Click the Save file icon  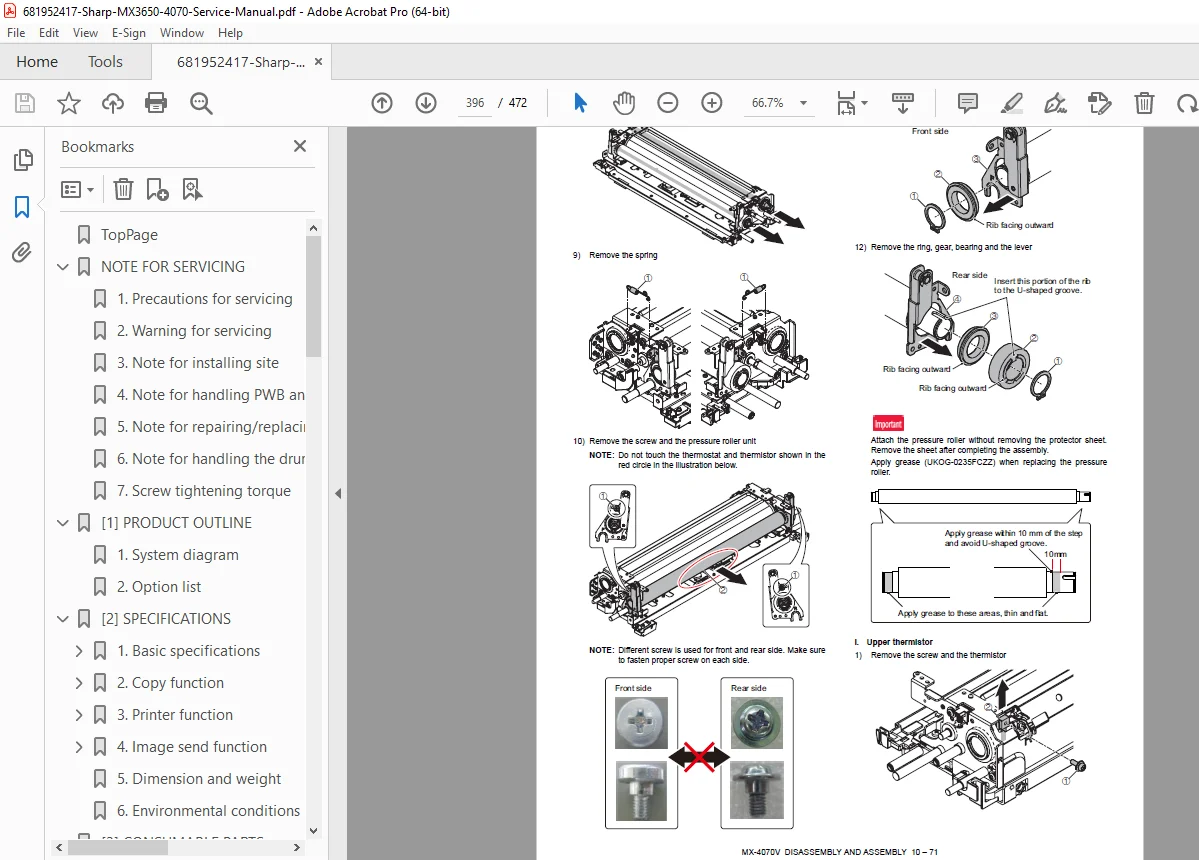click(x=24, y=102)
